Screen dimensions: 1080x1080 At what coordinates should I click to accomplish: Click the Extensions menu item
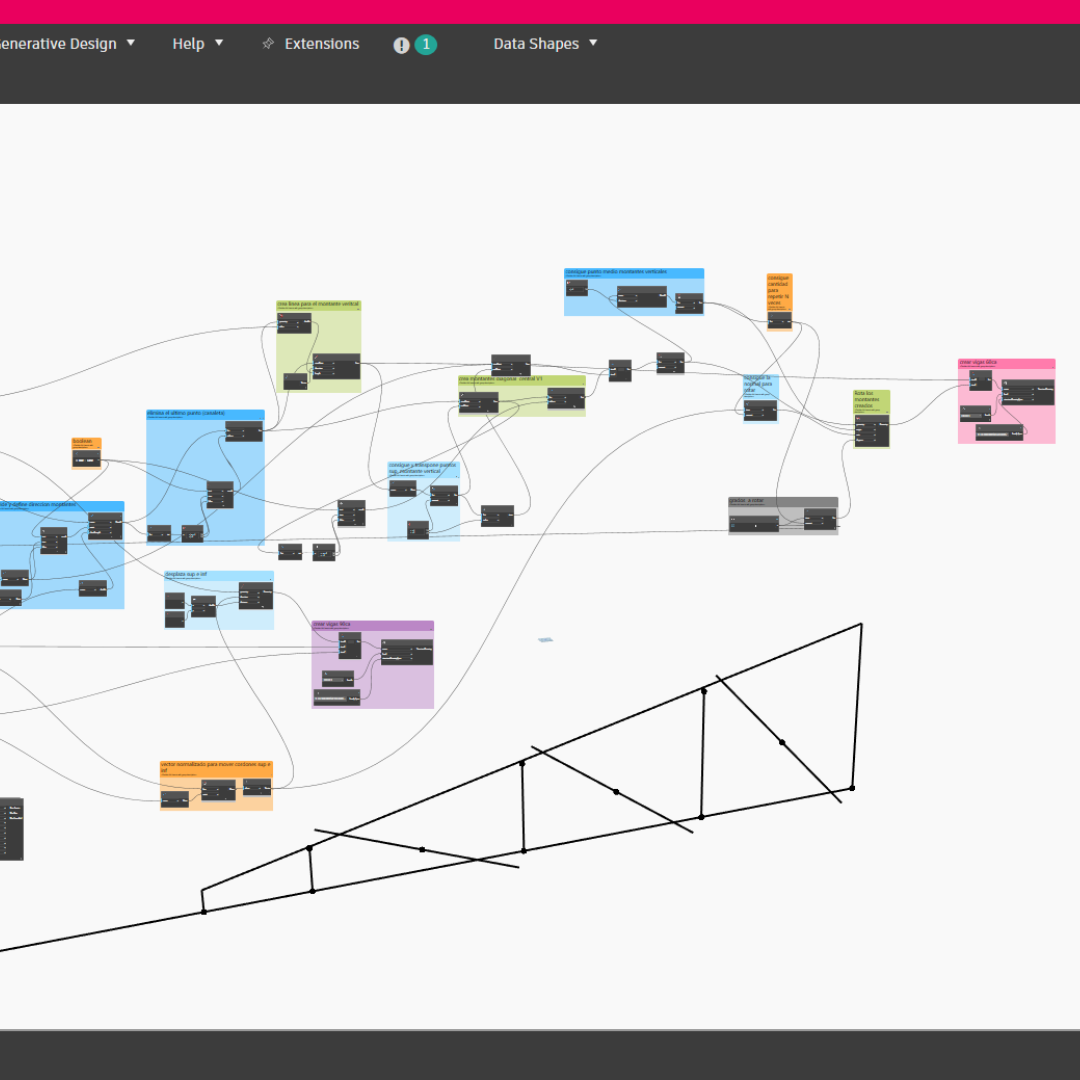point(321,44)
